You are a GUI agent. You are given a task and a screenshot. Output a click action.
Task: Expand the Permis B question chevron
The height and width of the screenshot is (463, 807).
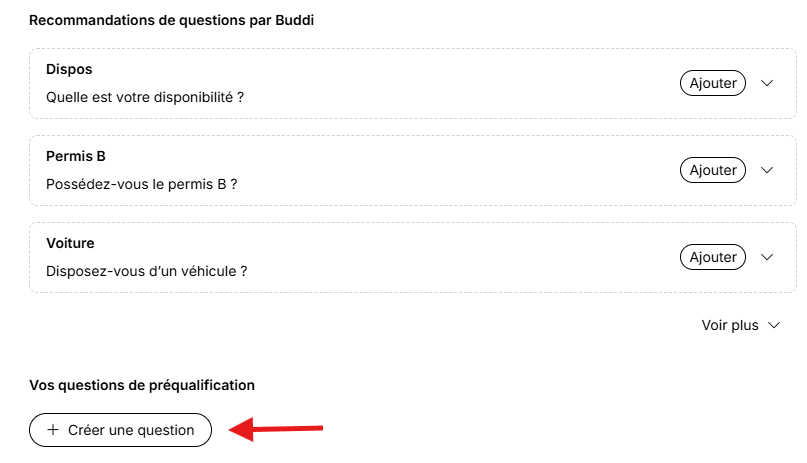(x=767, y=170)
